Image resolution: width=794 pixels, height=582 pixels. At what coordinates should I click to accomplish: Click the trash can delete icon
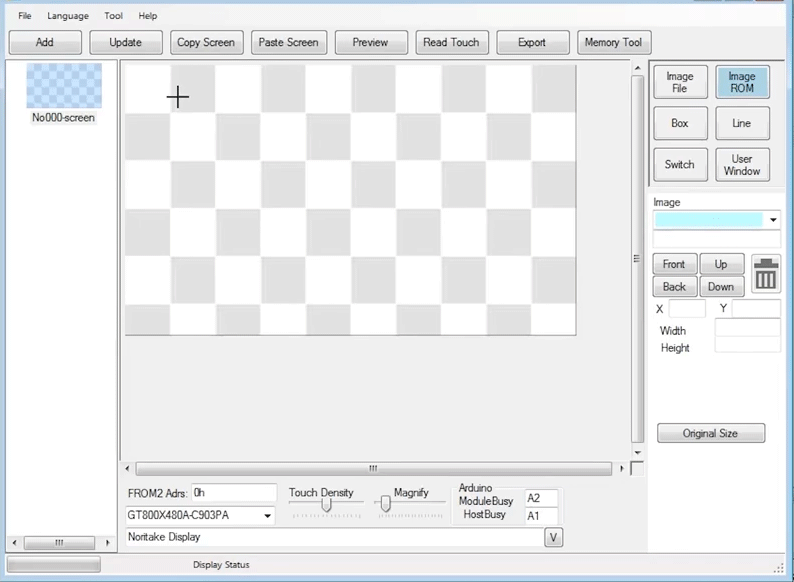[x=765, y=275]
